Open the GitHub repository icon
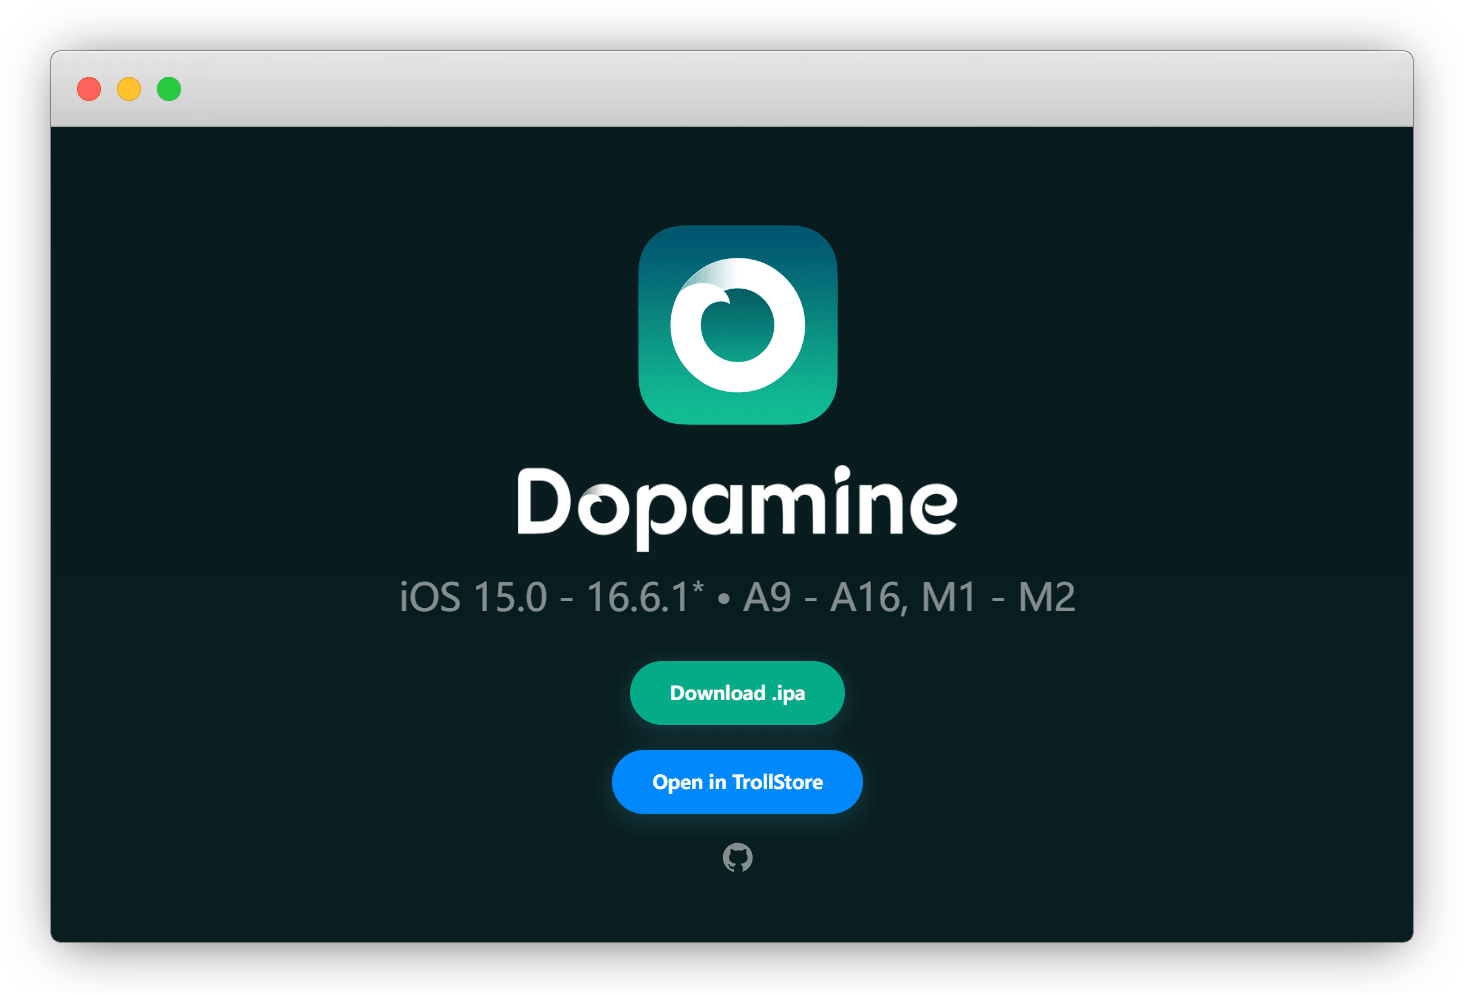This screenshot has height=993, width=1464. pyautogui.click(x=738, y=858)
